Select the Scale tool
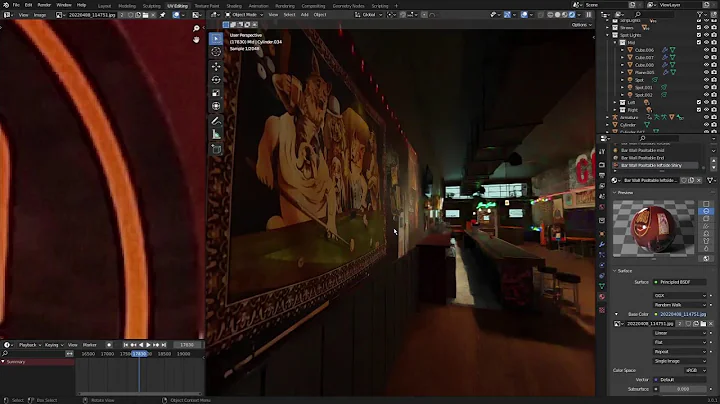 (x=216, y=93)
